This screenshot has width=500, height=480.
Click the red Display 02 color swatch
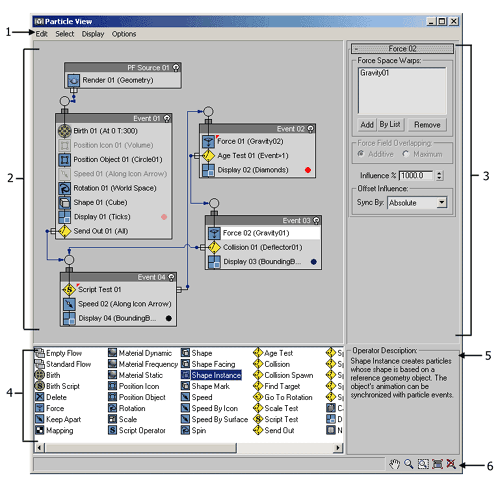click(x=308, y=170)
